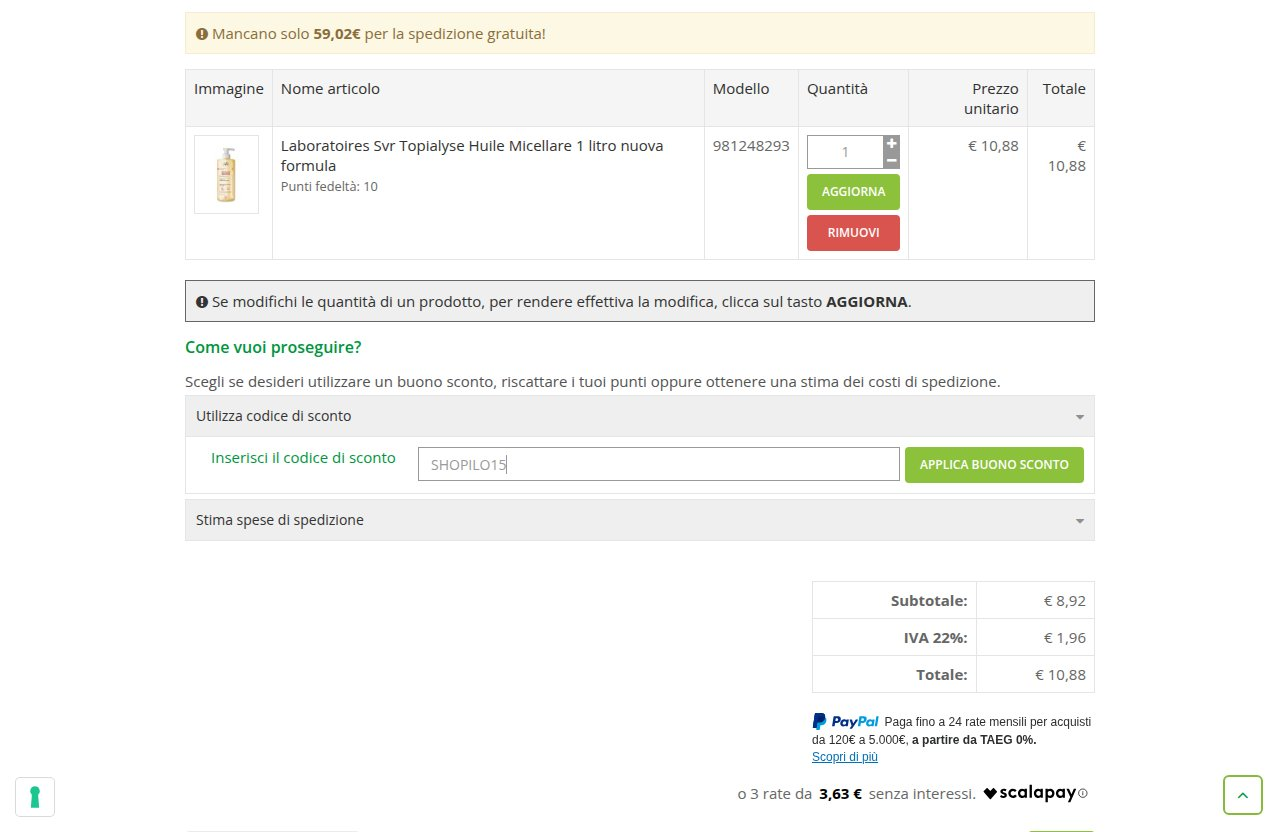This screenshot has width=1280, height=832.
Task: Click the Totale value in summary table
Action: click(x=1060, y=675)
